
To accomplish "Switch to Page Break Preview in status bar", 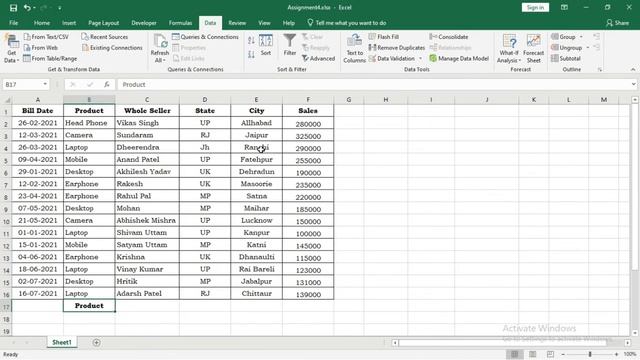I will point(550,354).
